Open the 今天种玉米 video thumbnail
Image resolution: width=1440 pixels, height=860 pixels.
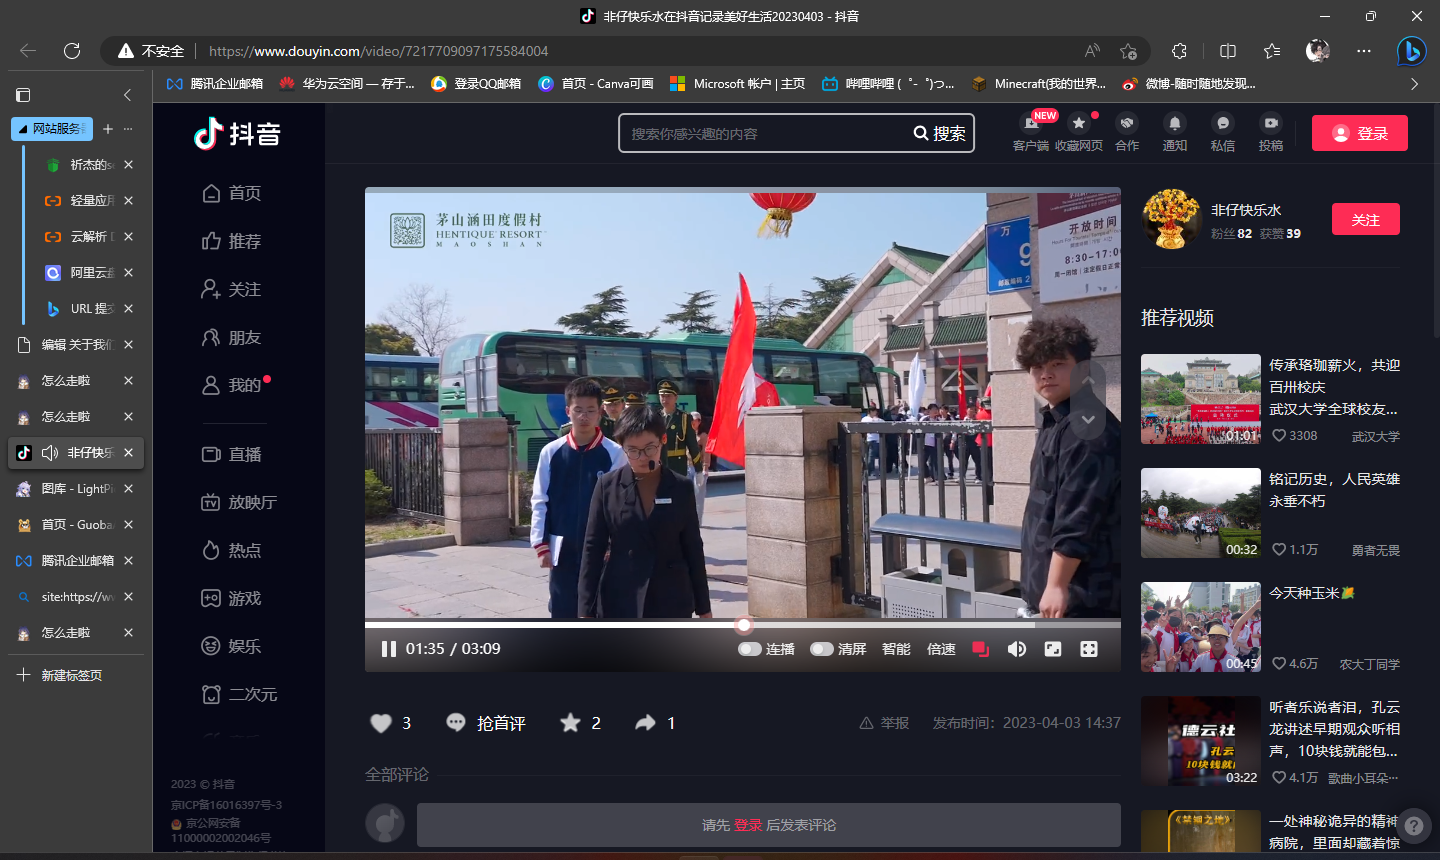[x=1201, y=627]
